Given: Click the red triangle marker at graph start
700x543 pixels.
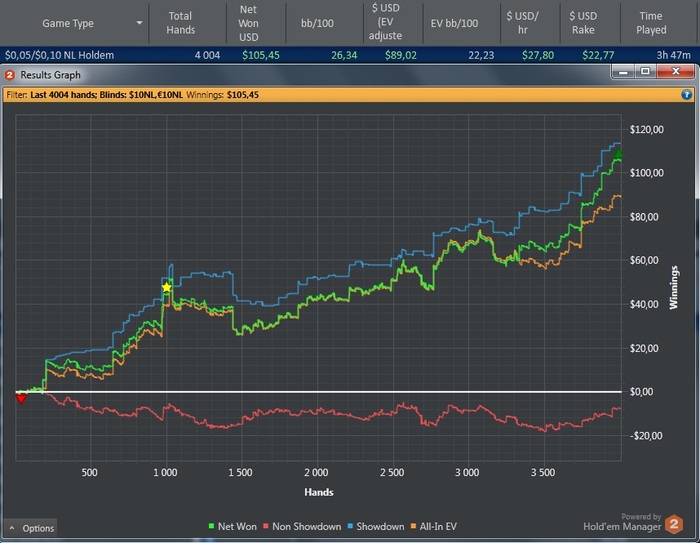Looking at the screenshot, I should (21, 398).
